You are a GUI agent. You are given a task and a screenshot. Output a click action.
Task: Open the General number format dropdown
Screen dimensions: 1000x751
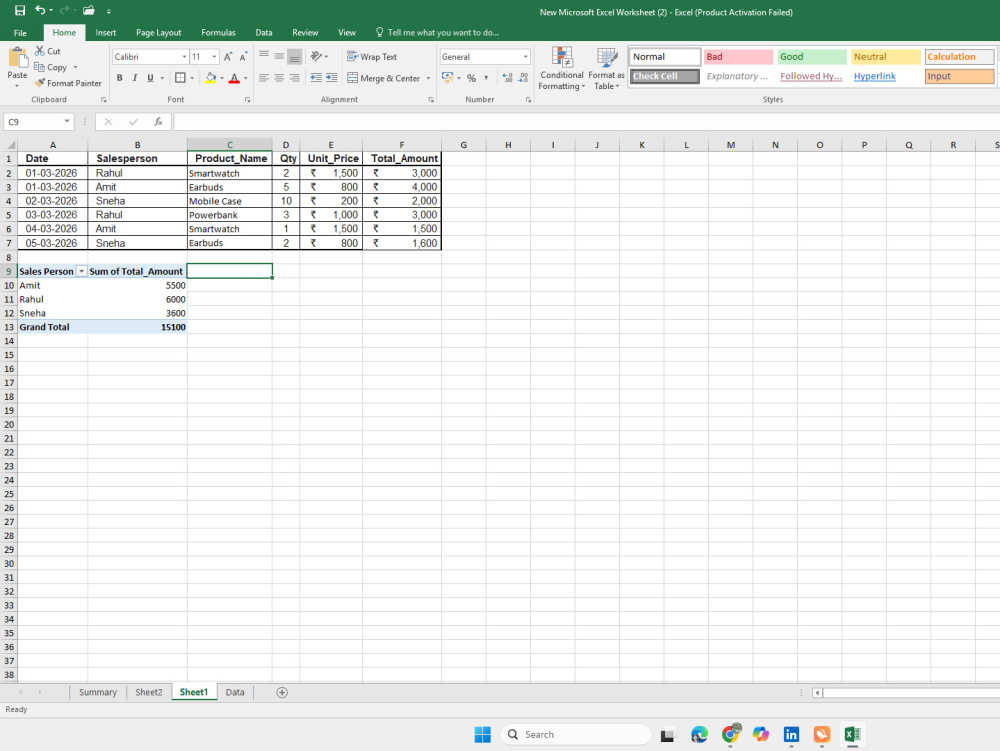(526, 57)
